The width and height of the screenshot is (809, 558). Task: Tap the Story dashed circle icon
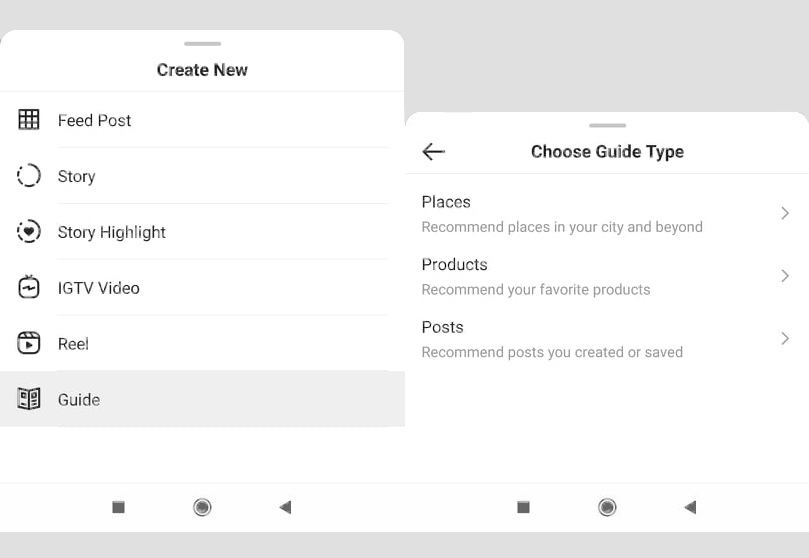[29, 175]
